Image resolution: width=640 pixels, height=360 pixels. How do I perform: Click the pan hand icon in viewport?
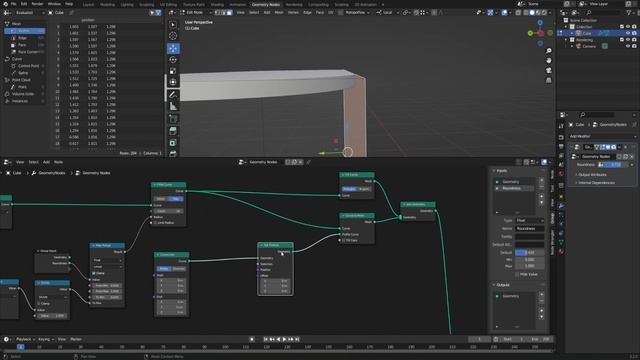coord(549,60)
